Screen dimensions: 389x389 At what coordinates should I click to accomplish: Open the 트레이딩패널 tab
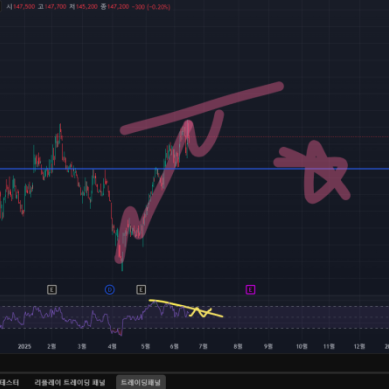click(x=141, y=382)
